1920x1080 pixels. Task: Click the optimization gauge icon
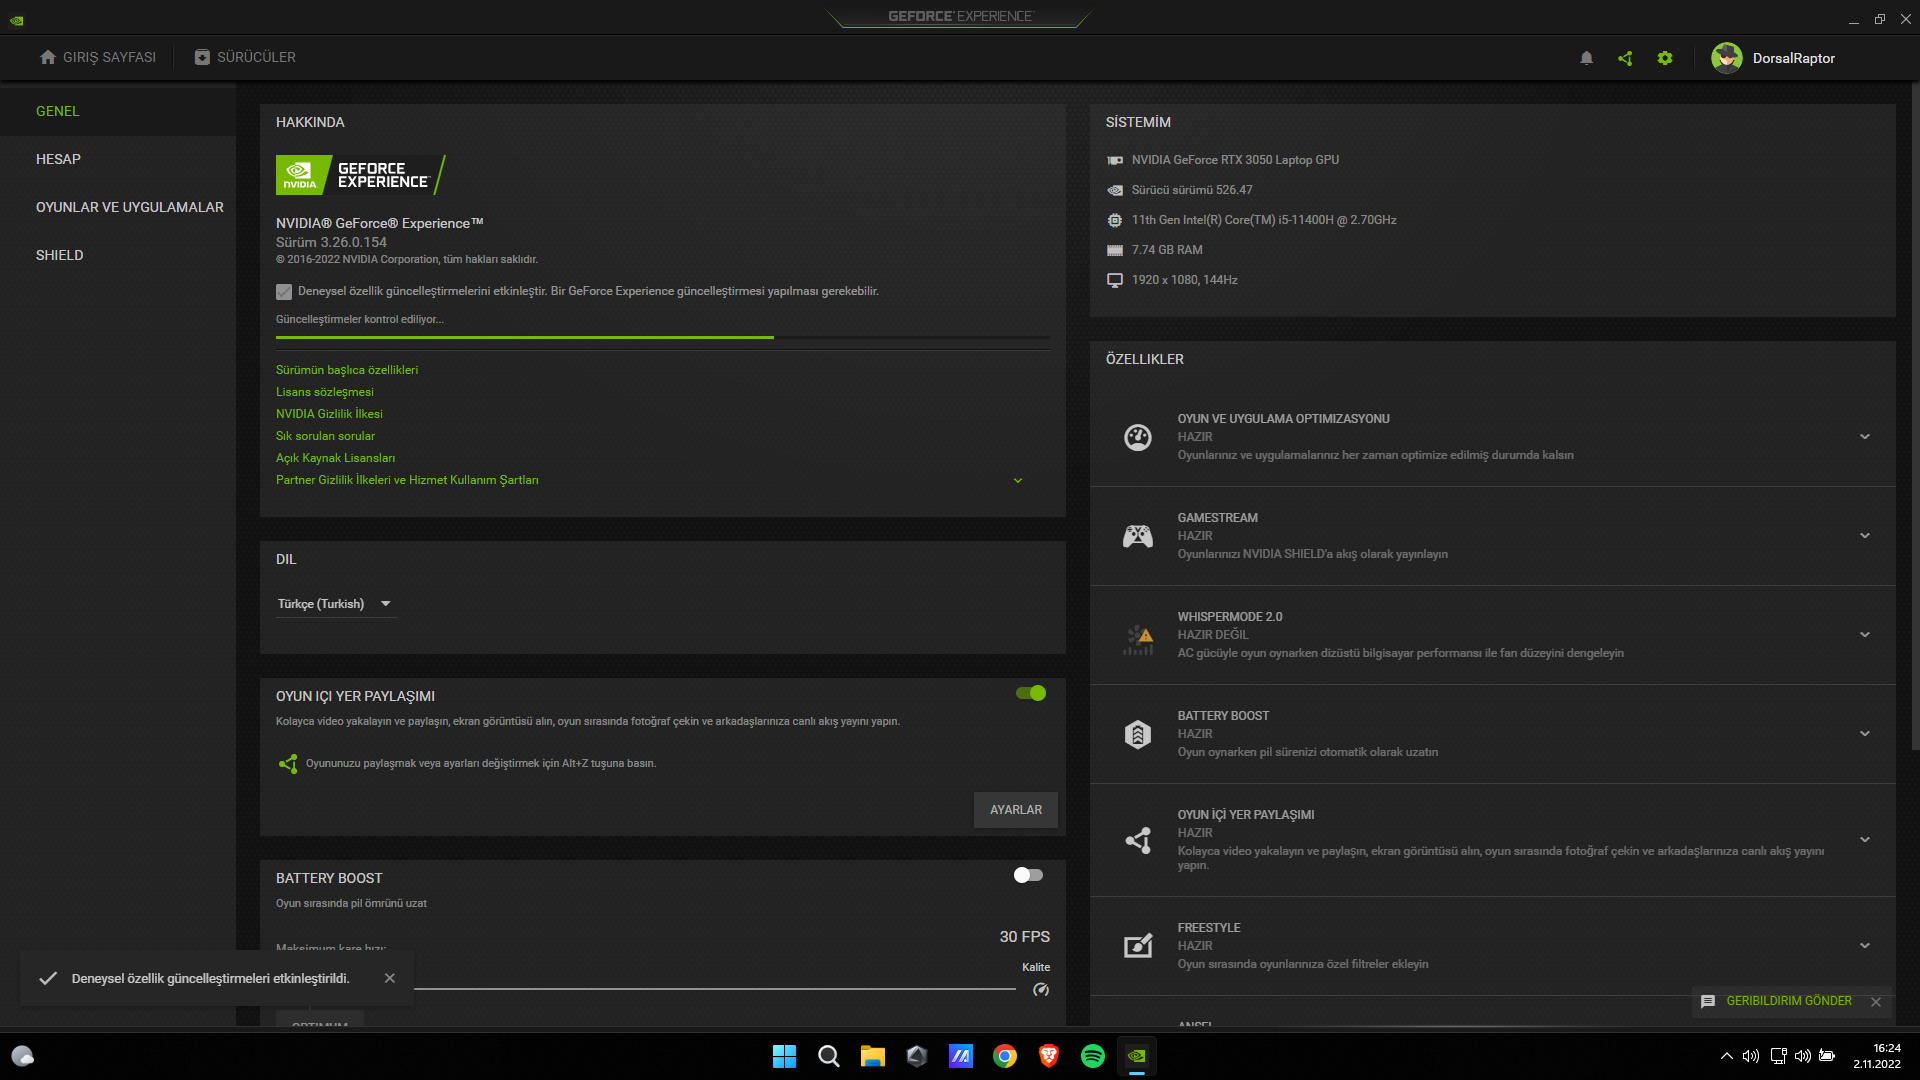(x=1137, y=437)
